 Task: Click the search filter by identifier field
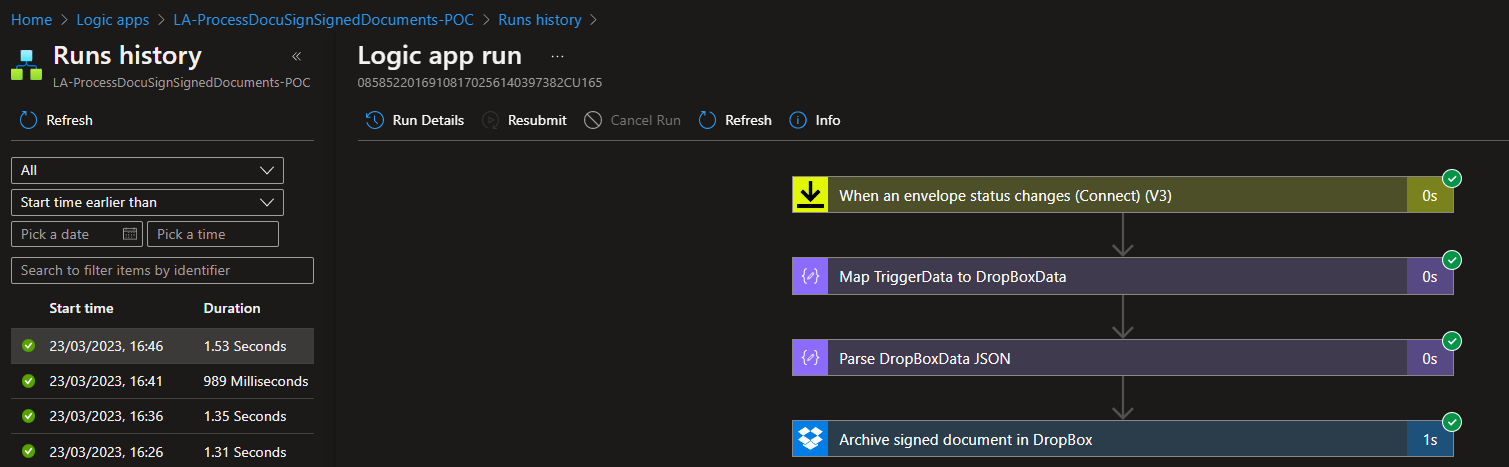pyautogui.click(x=162, y=270)
